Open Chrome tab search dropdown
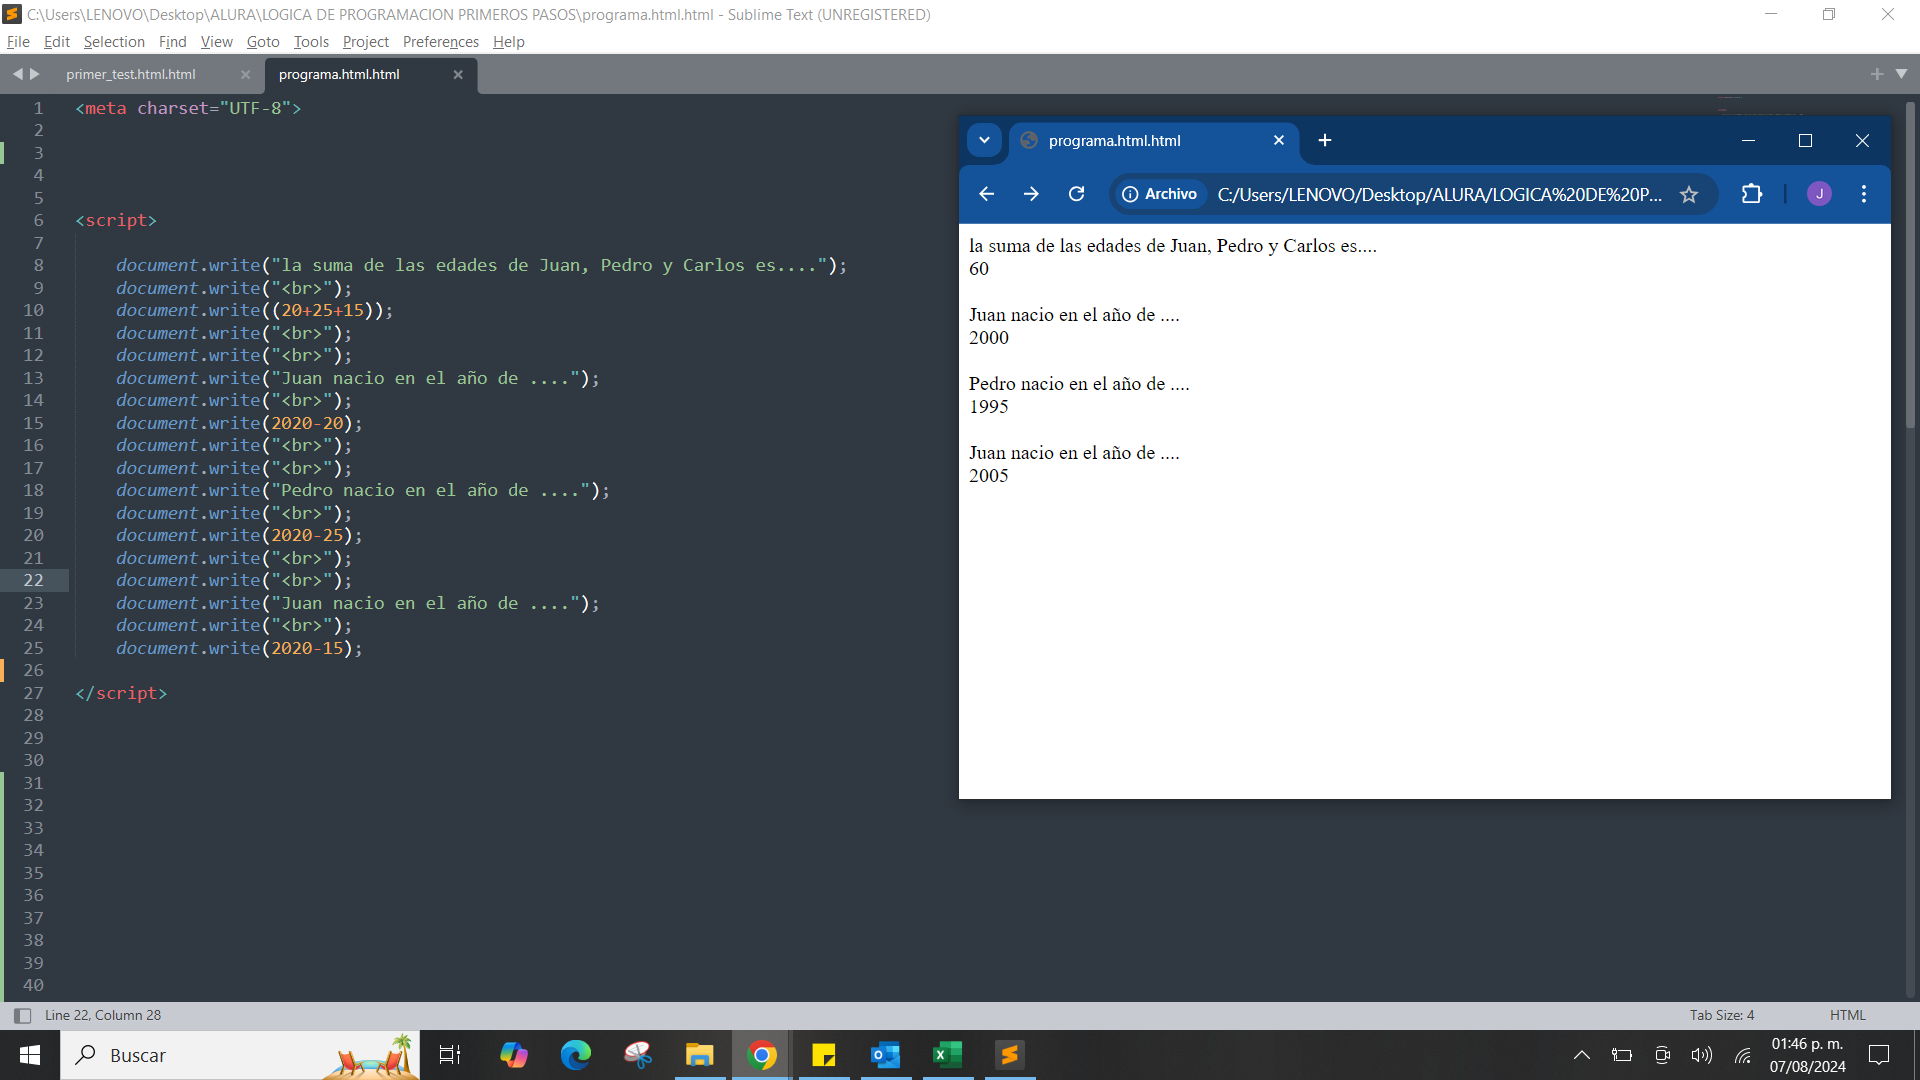The height and width of the screenshot is (1080, 1920). (x=984, y=141)
